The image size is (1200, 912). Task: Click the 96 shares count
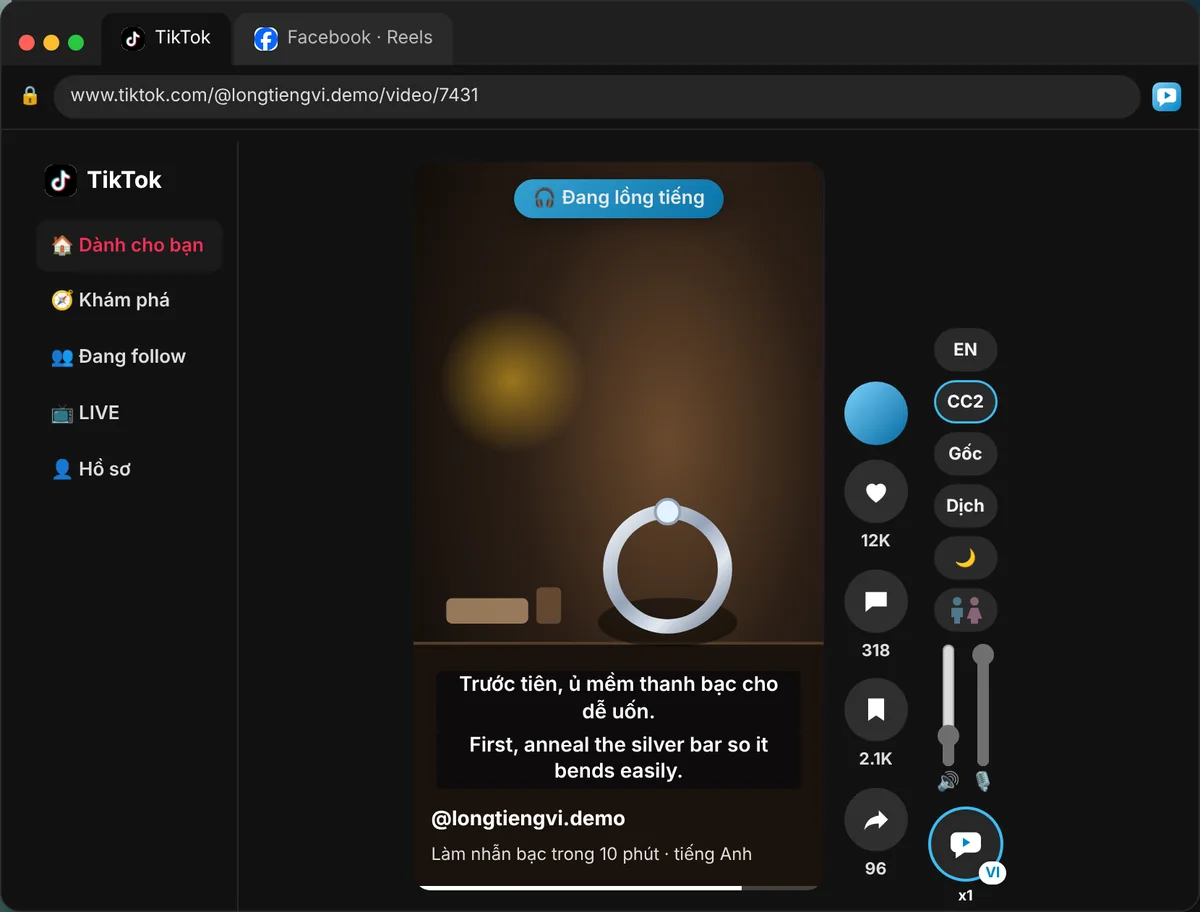pos(876,868)
